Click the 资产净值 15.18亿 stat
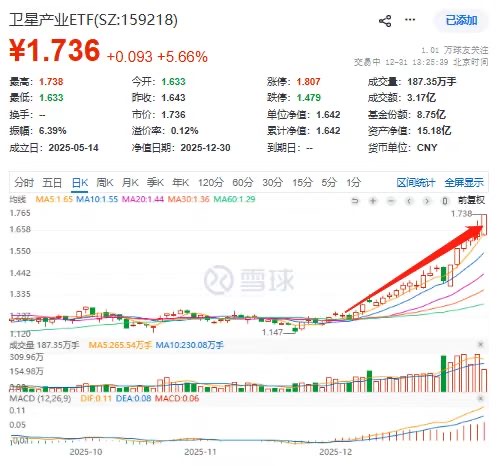 coord(409,131)
